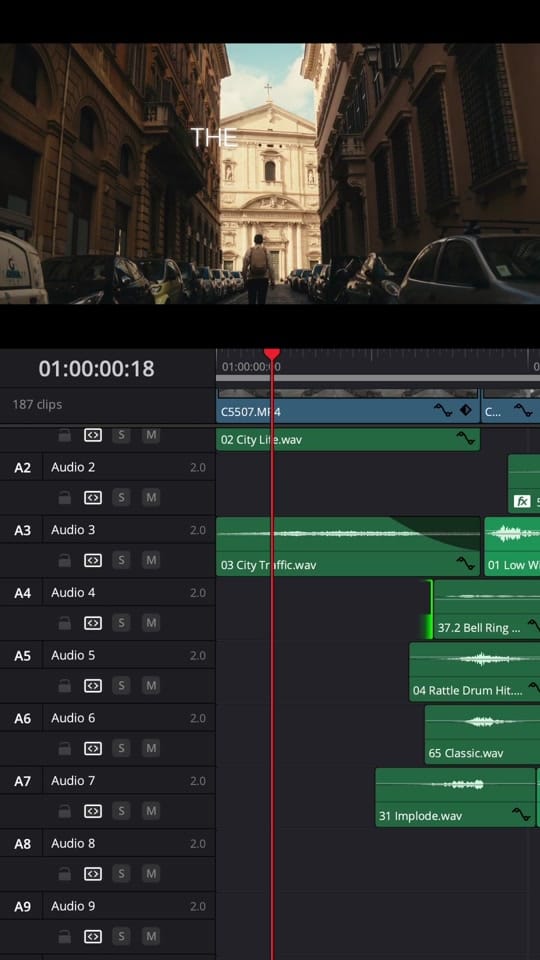The image size is (540, 960).
Task: Toggle auto track selector on Audio 3
Action: [x=92, y=560]
